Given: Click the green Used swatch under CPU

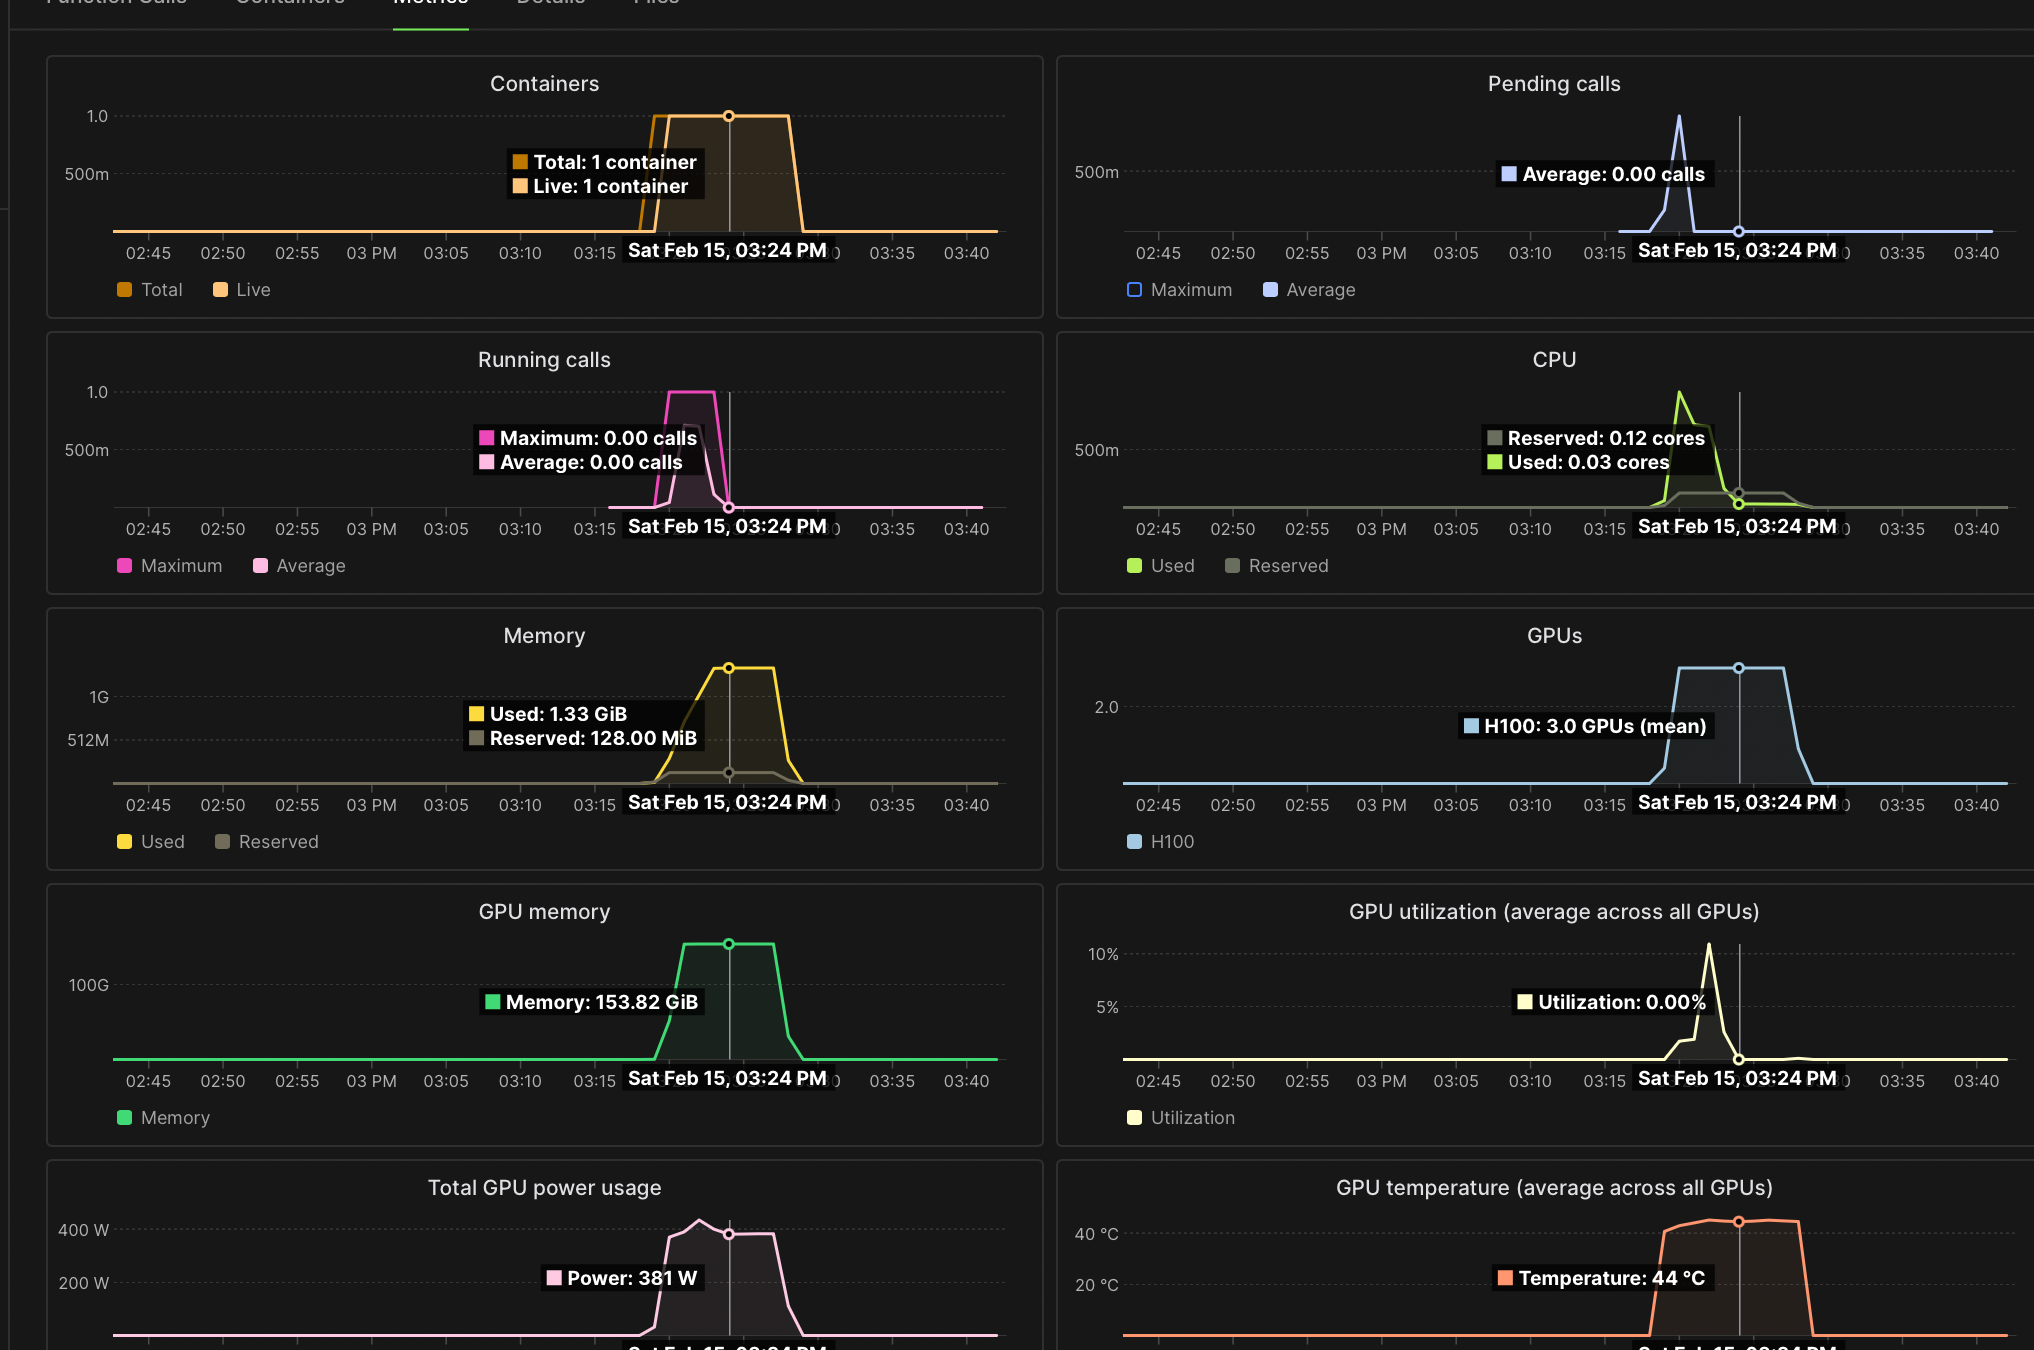Looking at the screenshot, I should click(x=1135, y=566).
